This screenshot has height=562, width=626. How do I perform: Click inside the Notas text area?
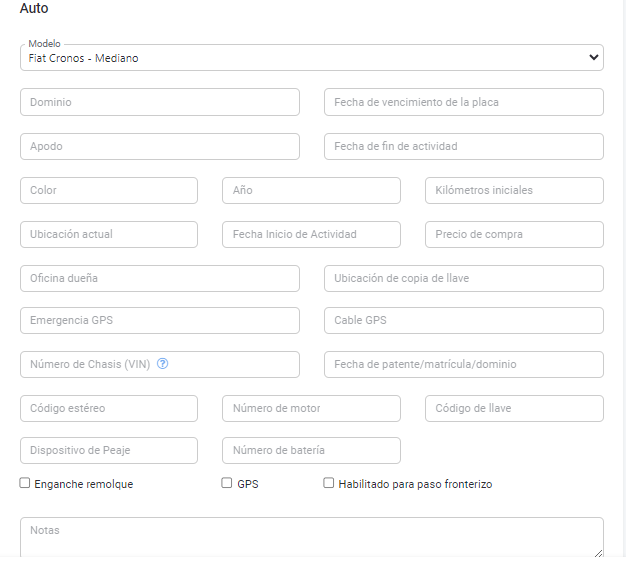[x=311, y=537]
